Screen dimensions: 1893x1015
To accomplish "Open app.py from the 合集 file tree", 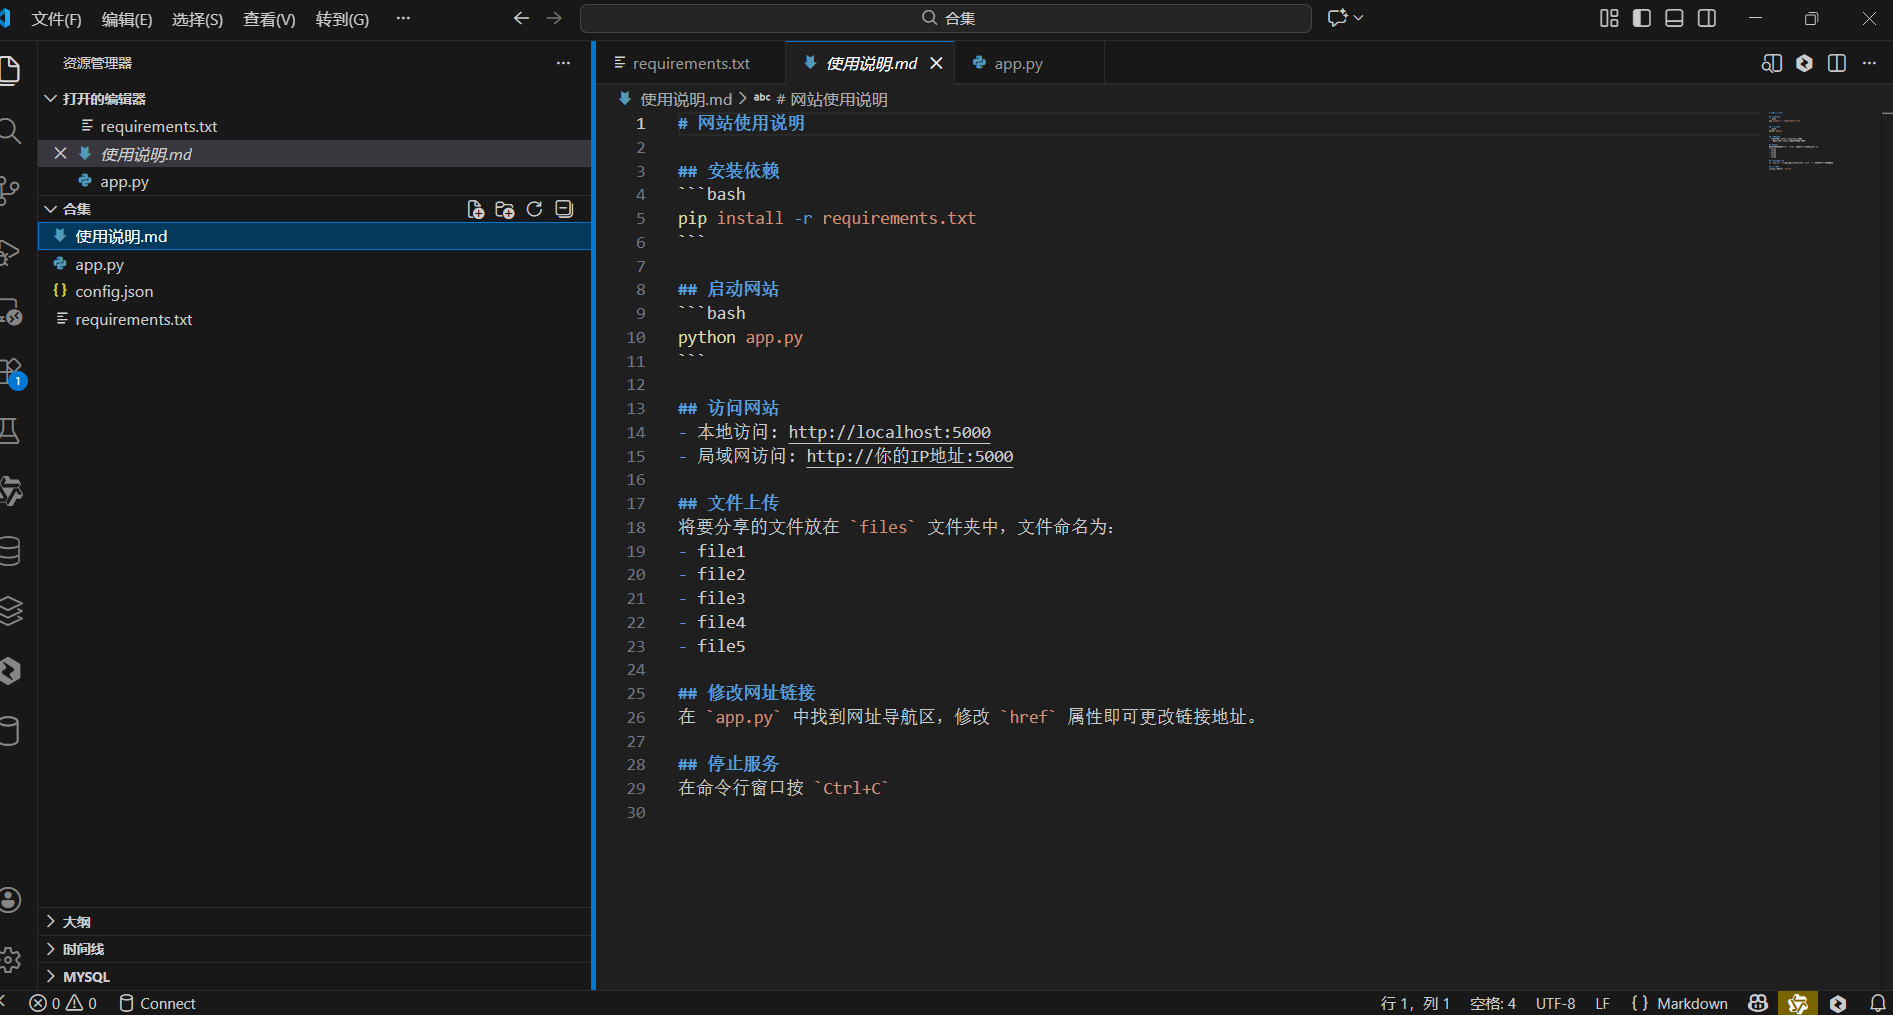I will coord(314,264).
